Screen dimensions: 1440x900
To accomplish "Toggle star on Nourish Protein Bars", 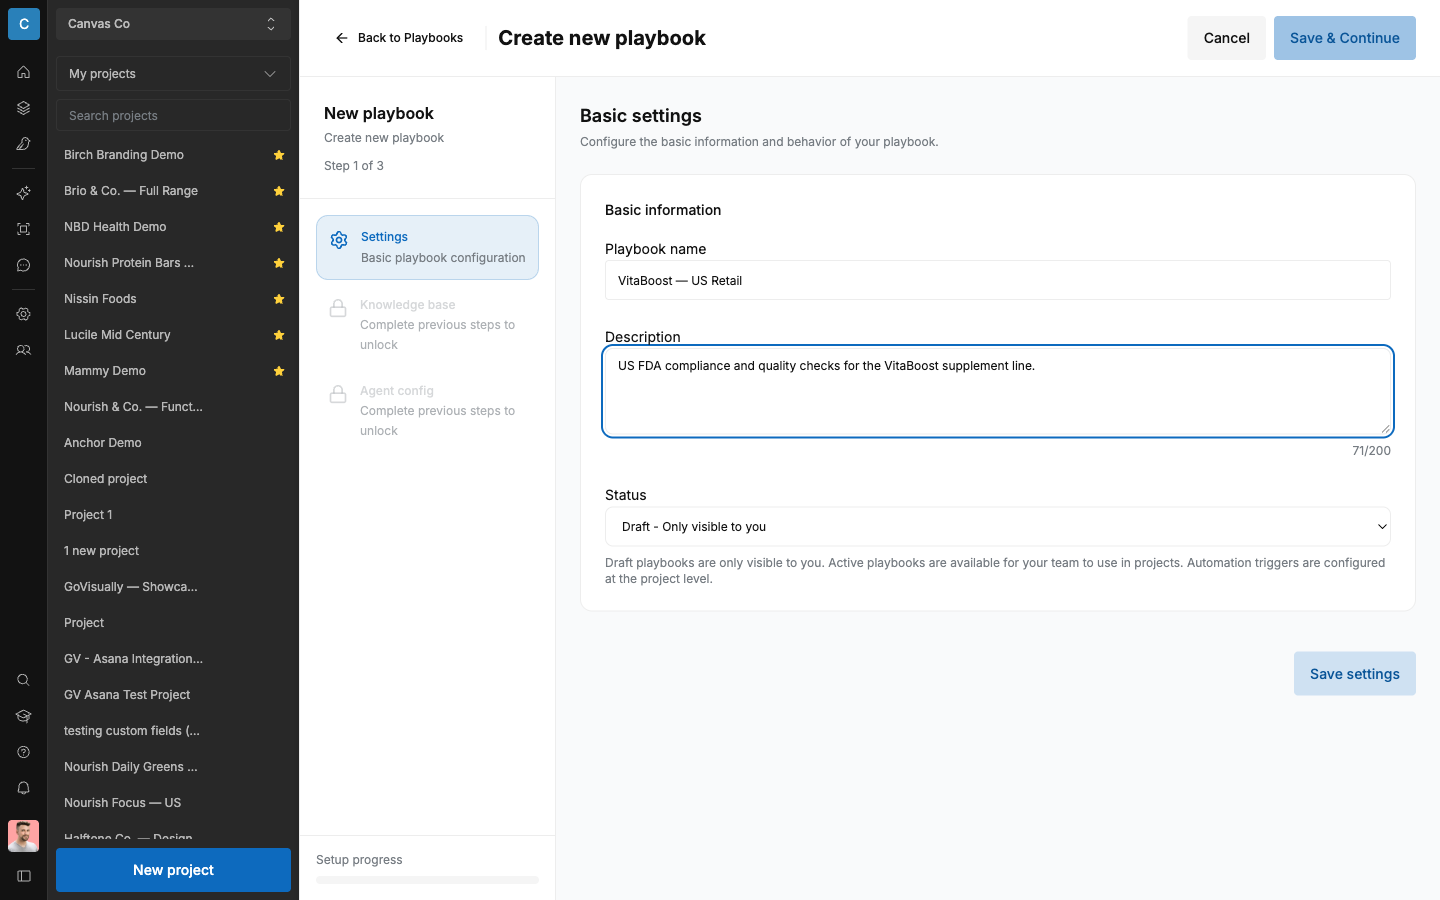I will 279,263.
